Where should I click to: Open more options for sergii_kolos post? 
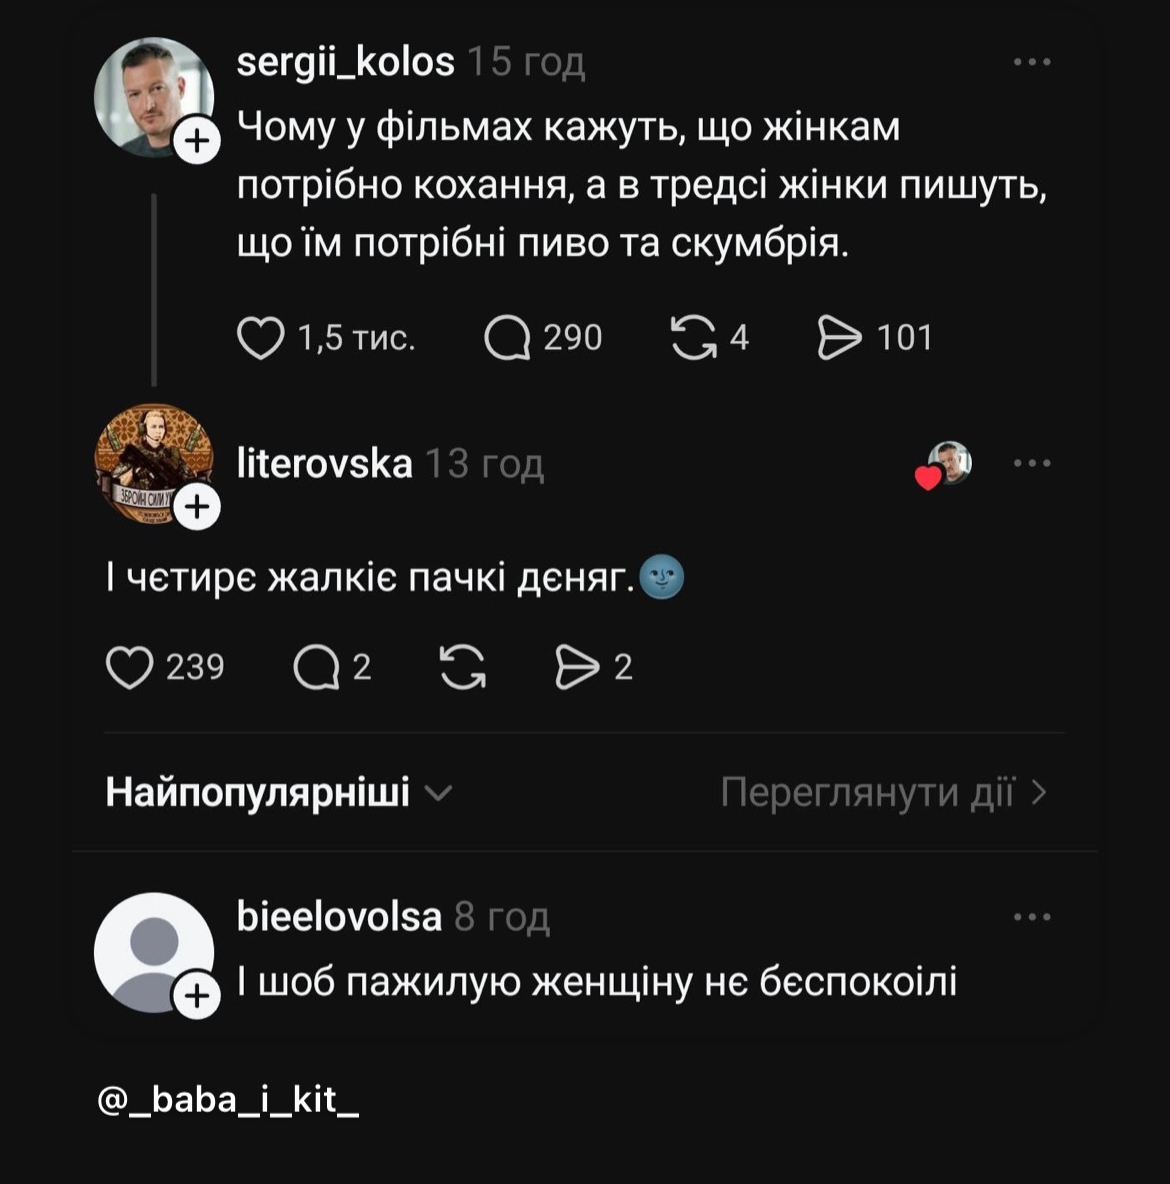pyautogui.click(x=1032, y=62)
